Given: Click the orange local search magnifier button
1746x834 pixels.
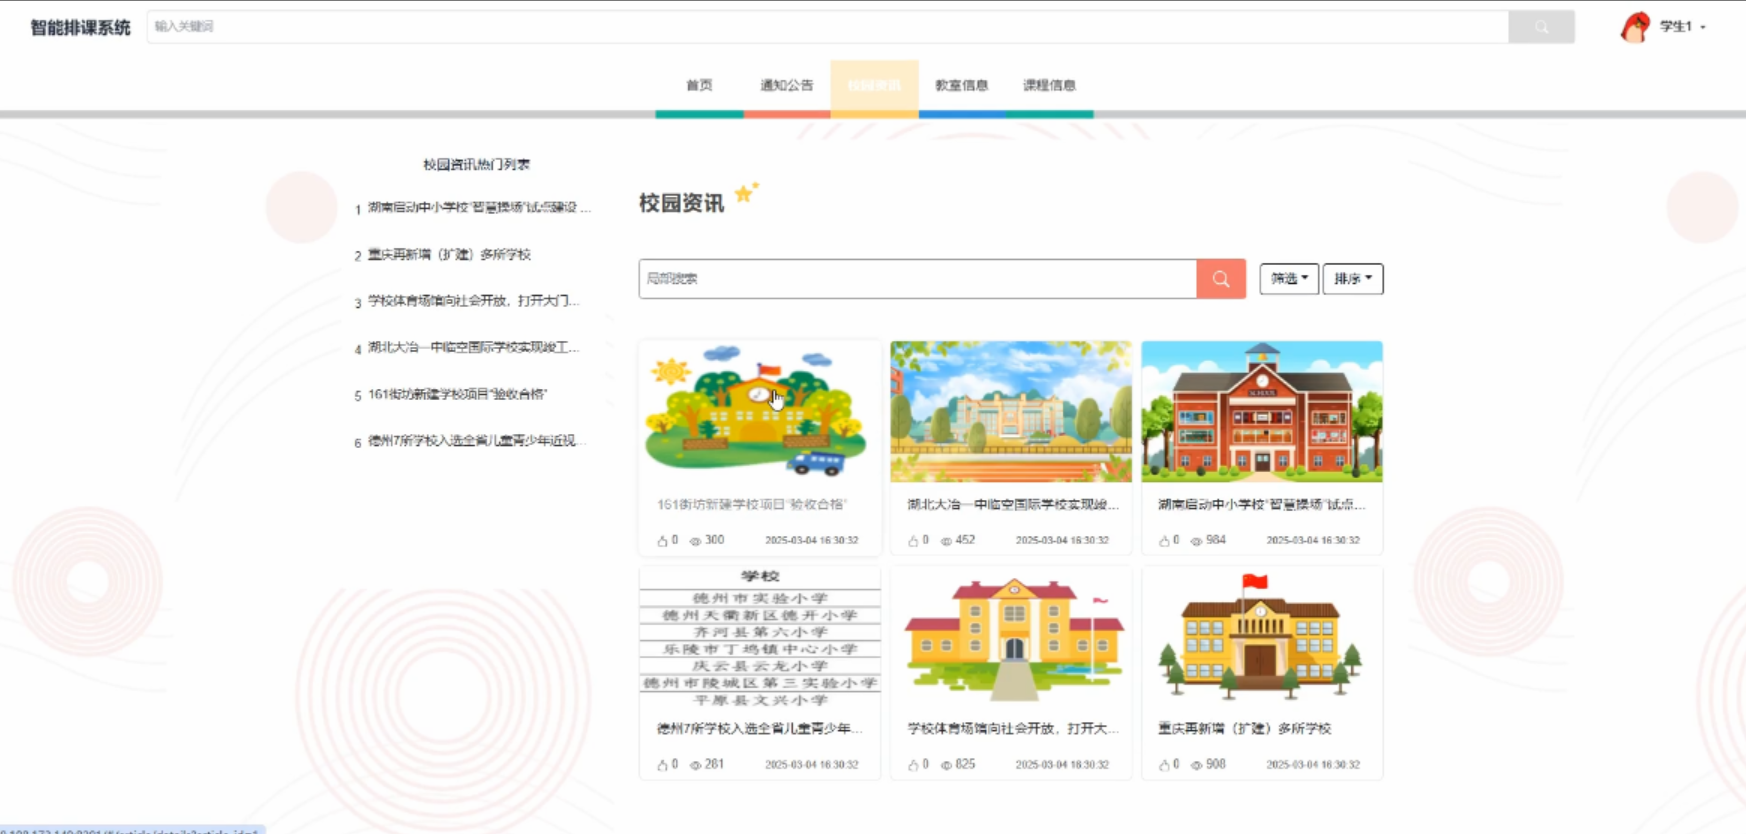Looking at the screenshot, I should pyautogui.click(x=1221, y=279).
